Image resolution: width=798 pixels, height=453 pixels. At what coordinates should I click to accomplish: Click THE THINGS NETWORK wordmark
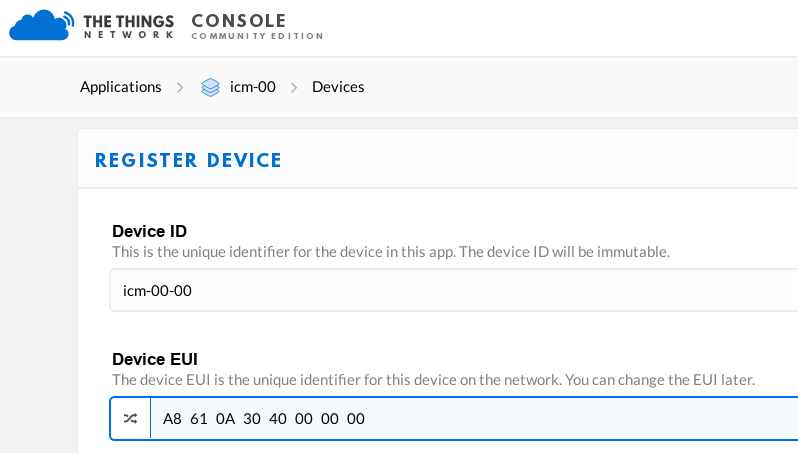[x=129, y=26]
